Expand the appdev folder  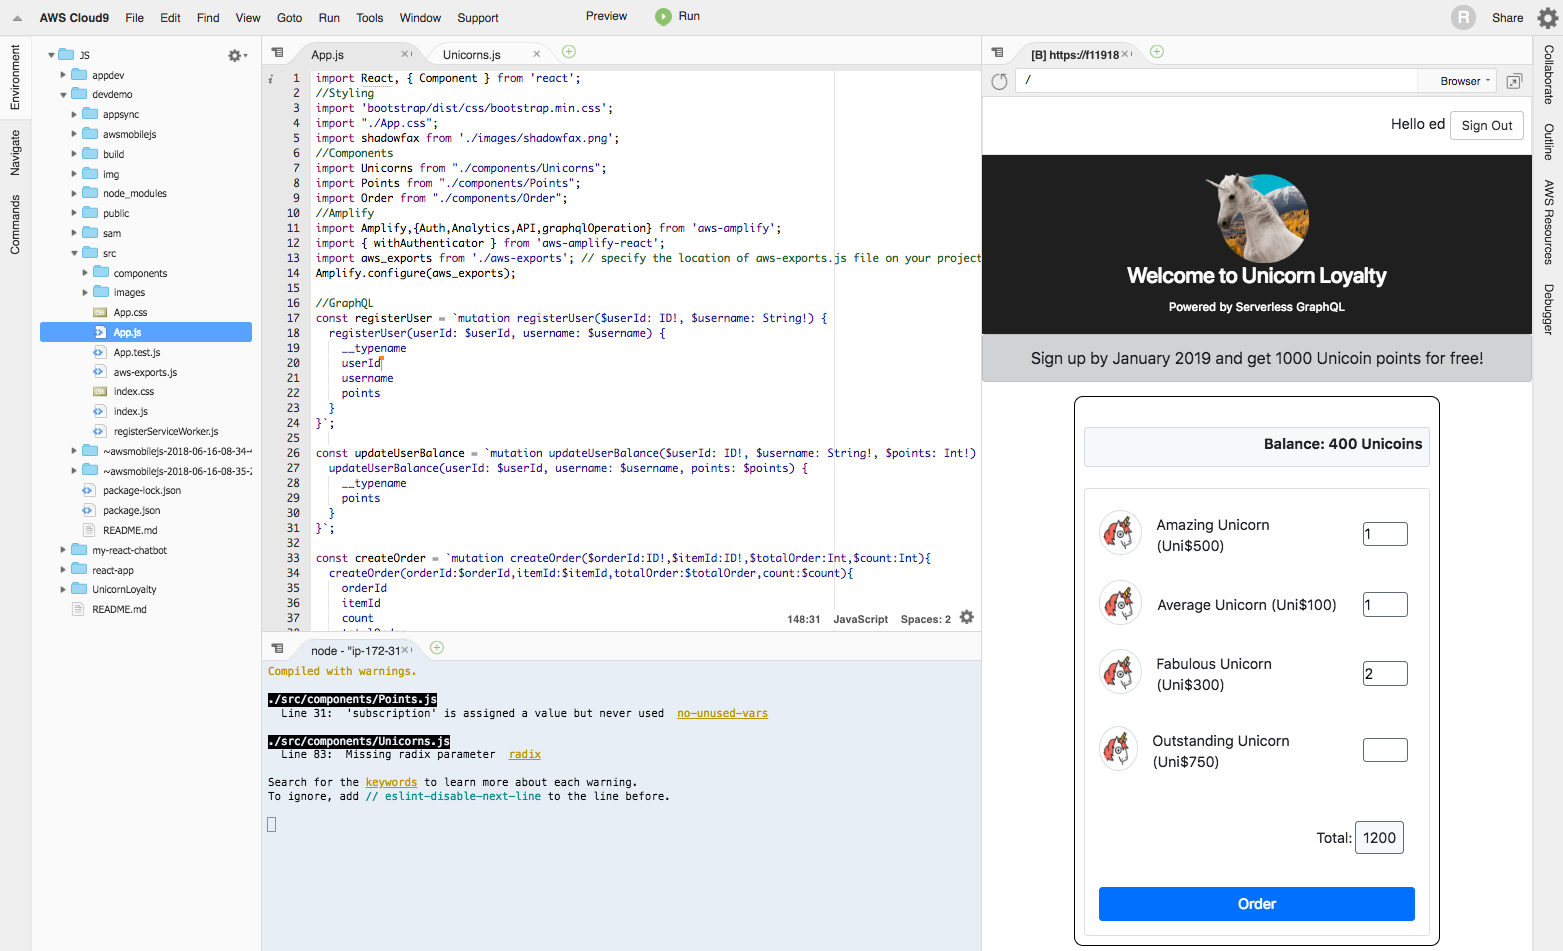(x=63, y=75)
